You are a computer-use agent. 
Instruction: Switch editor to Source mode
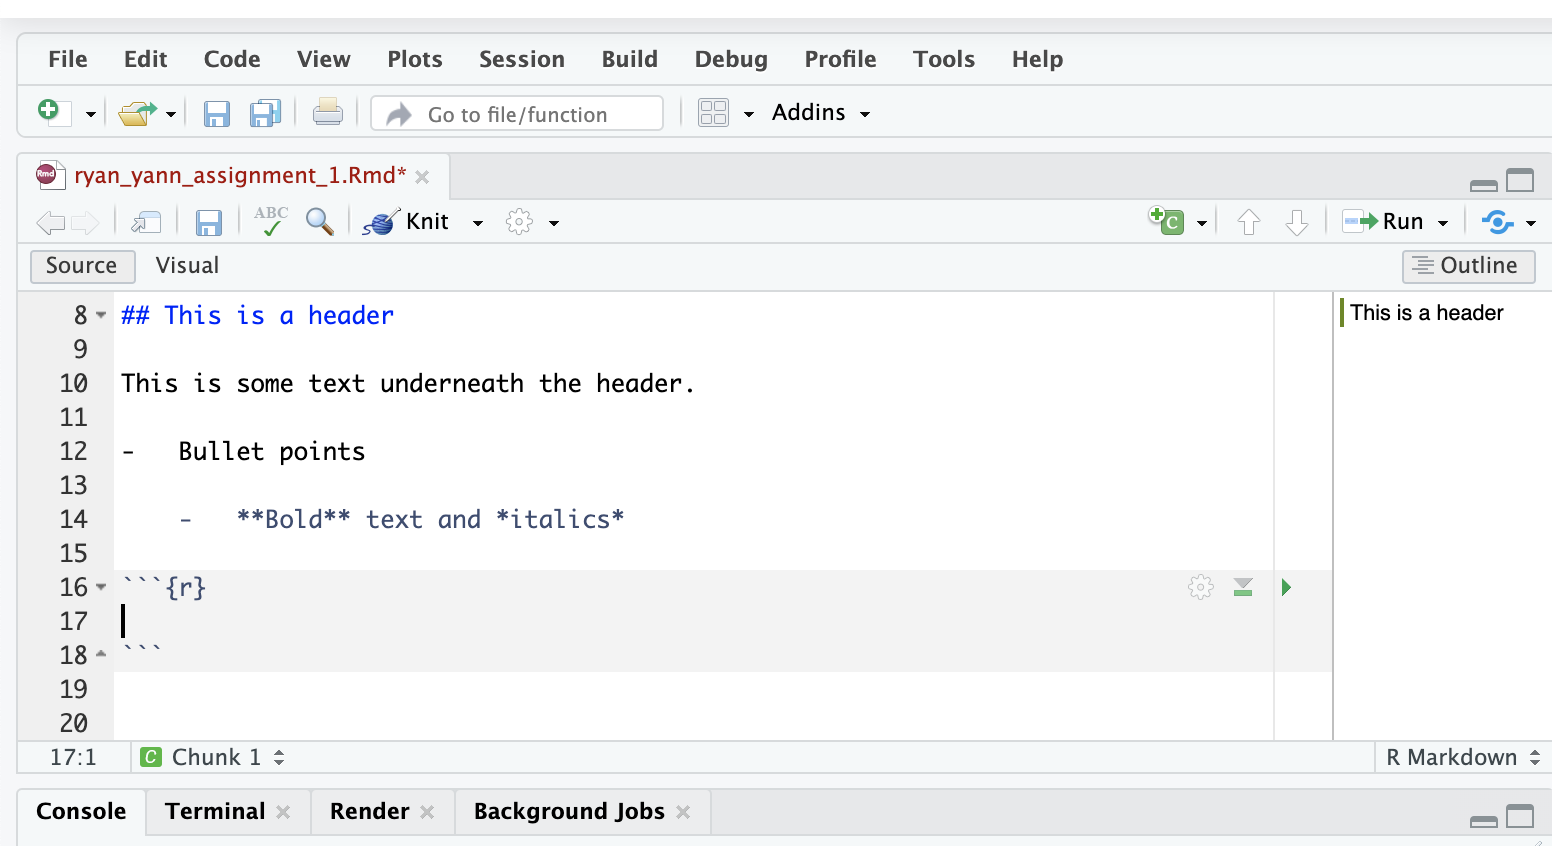tap(82, 266)
